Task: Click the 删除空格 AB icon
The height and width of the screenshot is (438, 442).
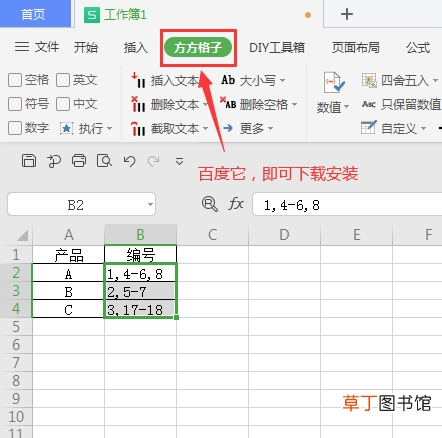Action: coord(228,103)
